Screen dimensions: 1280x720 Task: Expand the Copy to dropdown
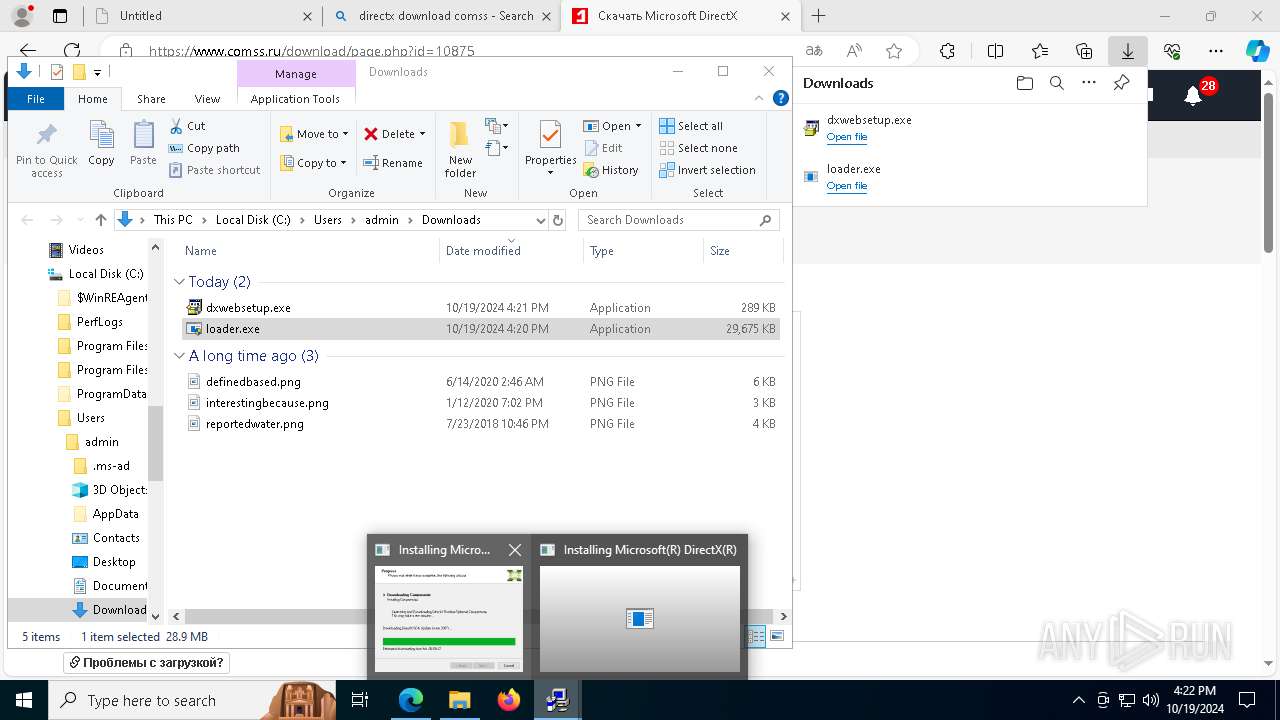tap(343, 163)
